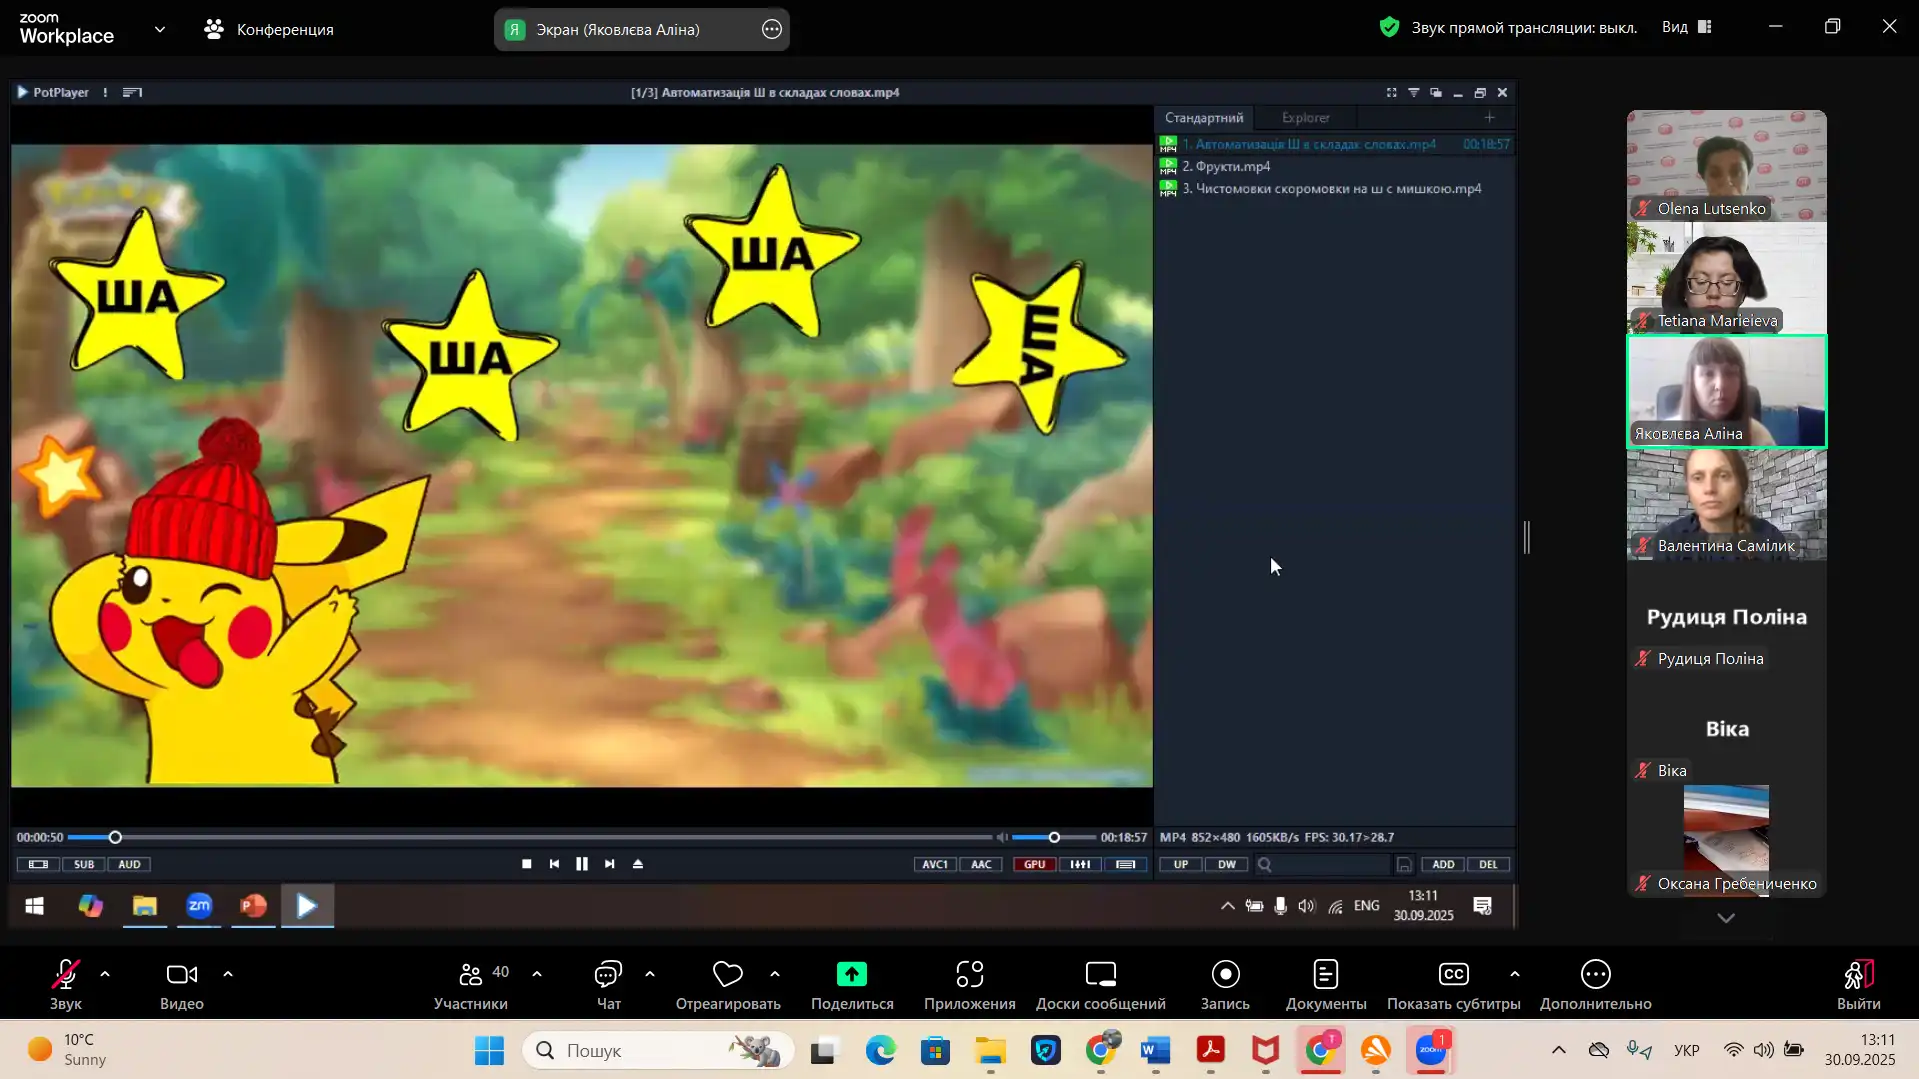Open Zoom Apps panel
1919x1079 pixels.
[x=969, y=985]
